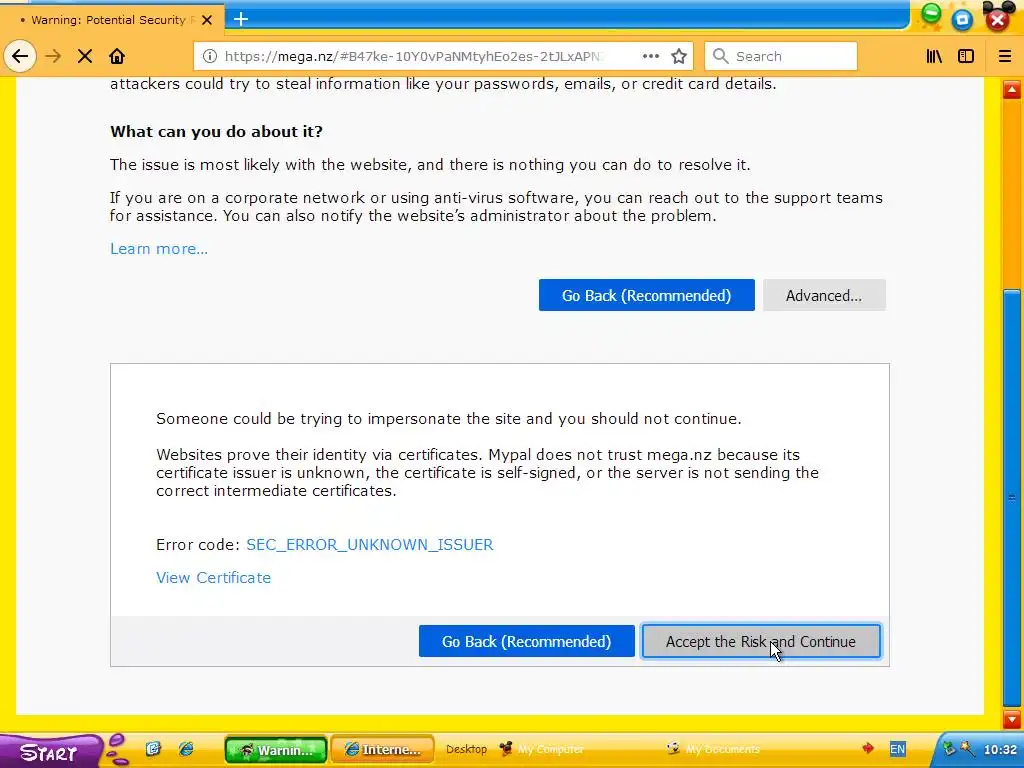Open the hamburger application menu

(1004, 56)
